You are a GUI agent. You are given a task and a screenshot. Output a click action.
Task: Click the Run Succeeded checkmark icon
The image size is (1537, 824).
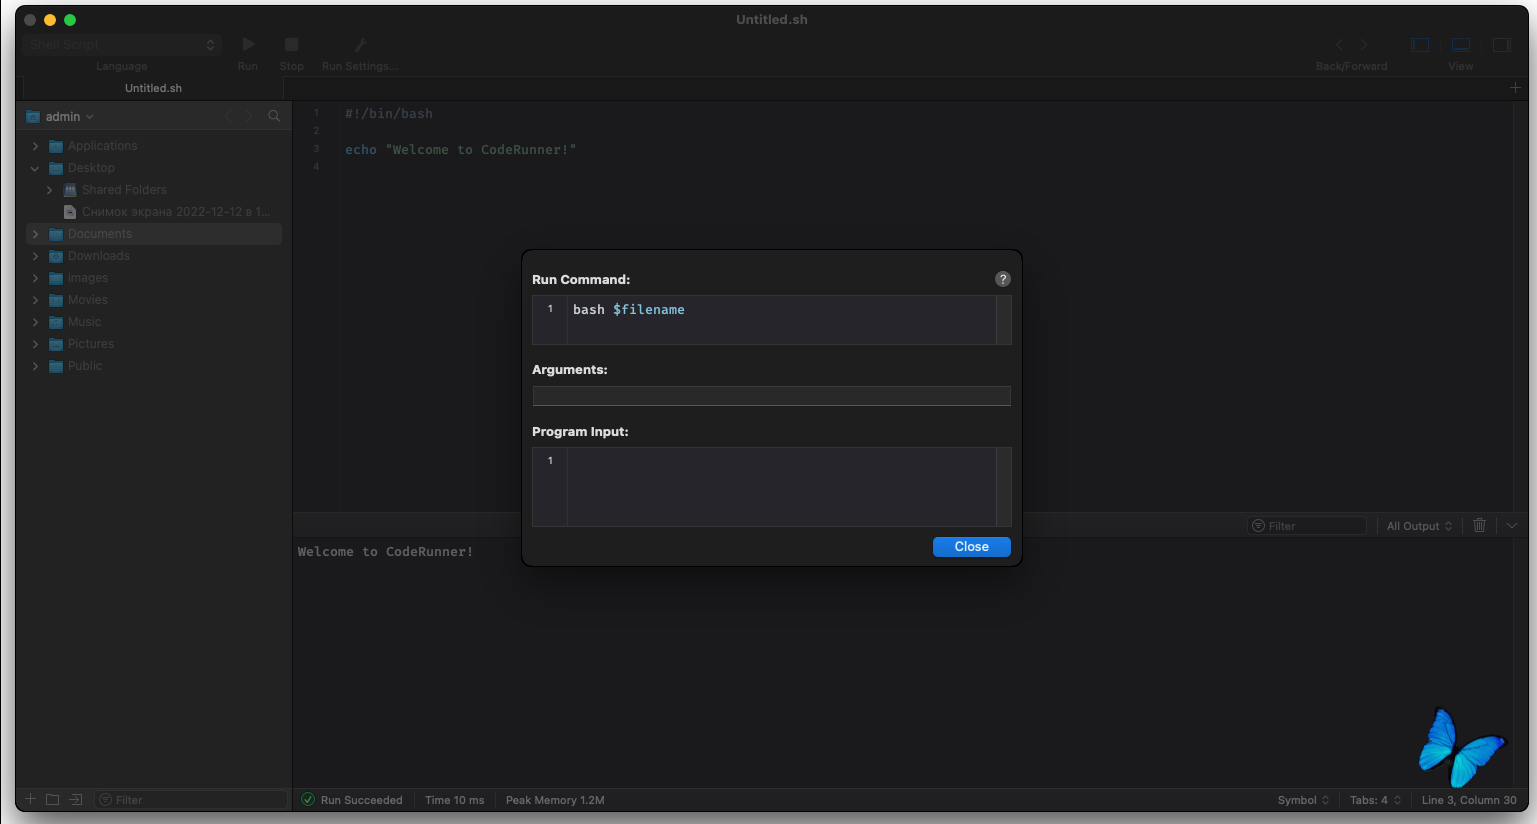(308, 800)
